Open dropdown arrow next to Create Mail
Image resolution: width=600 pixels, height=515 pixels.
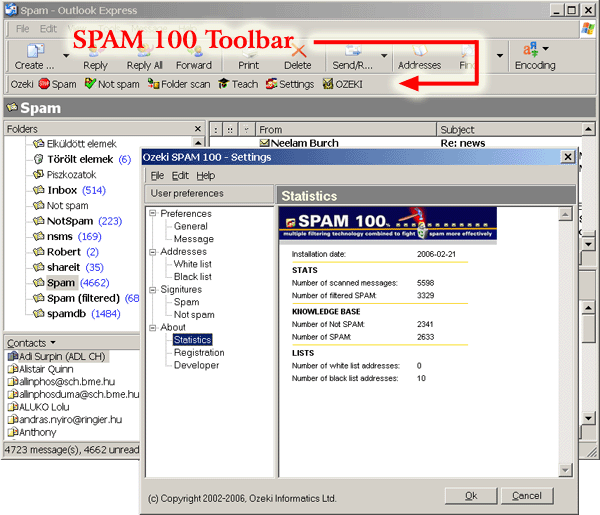pos(66,56)
